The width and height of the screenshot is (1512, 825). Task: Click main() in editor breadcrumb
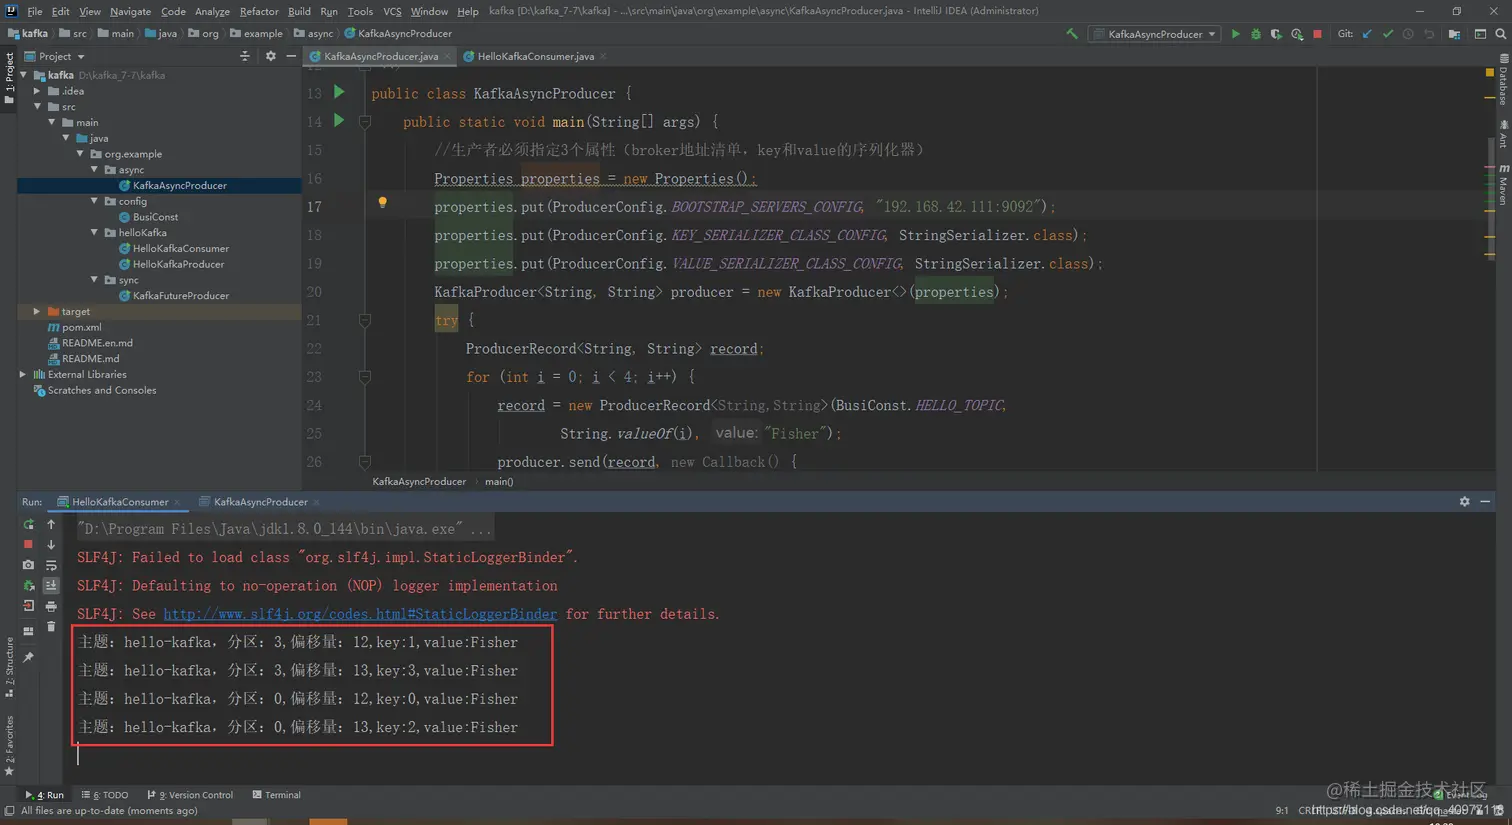pyautogui.click(x=499, y=481)
